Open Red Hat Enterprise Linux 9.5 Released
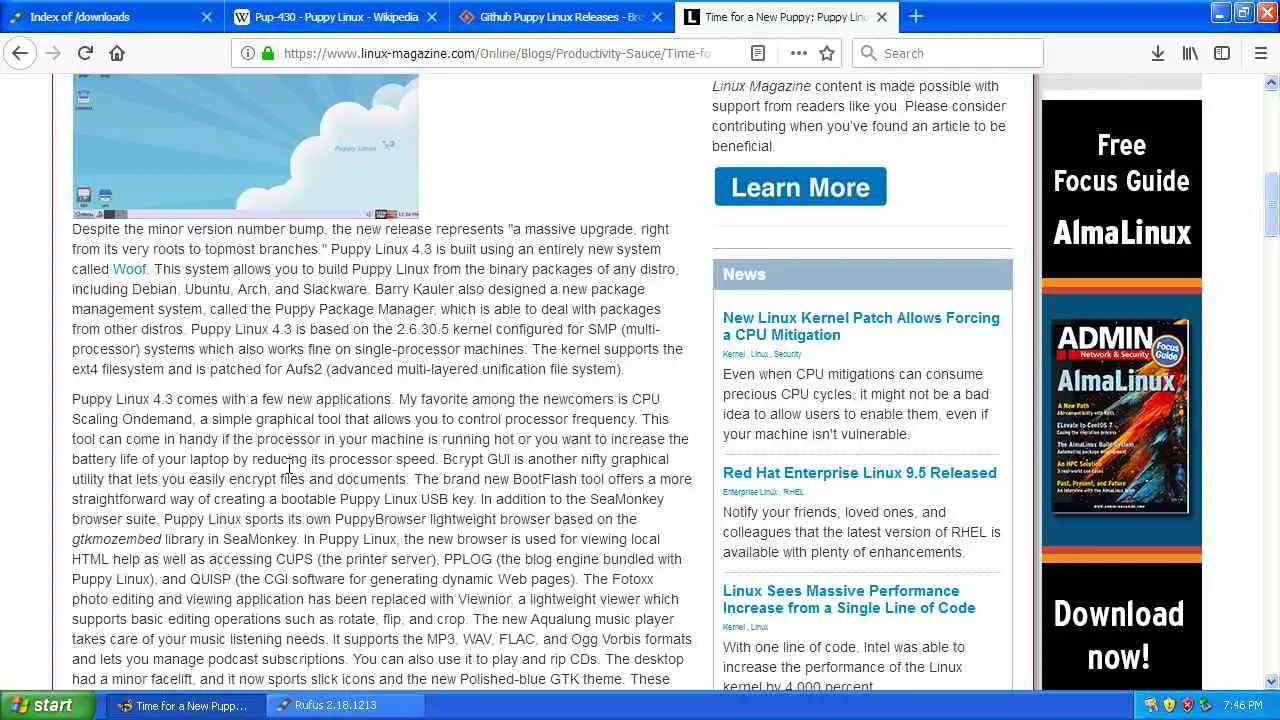1280x720 pixels. click(860, 472)
